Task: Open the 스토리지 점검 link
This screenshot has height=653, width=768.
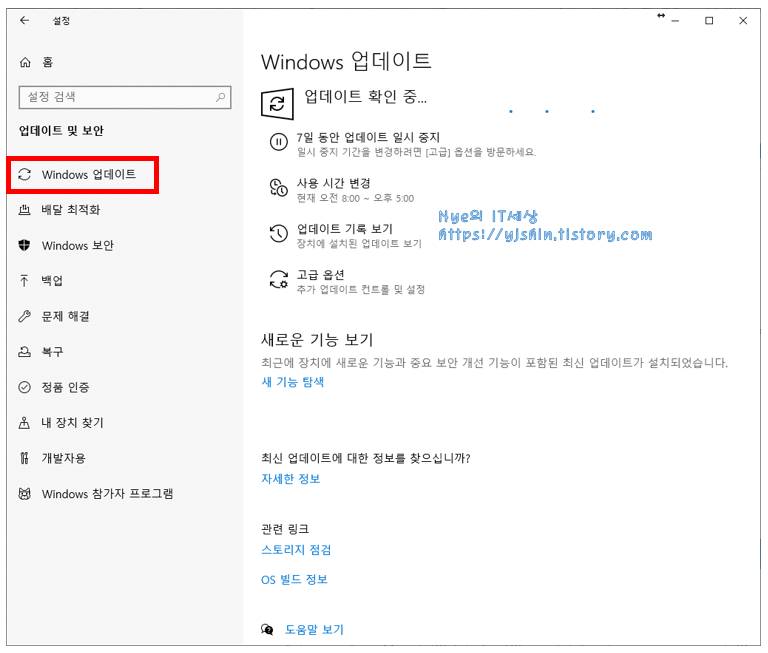Action: point(296,550)
